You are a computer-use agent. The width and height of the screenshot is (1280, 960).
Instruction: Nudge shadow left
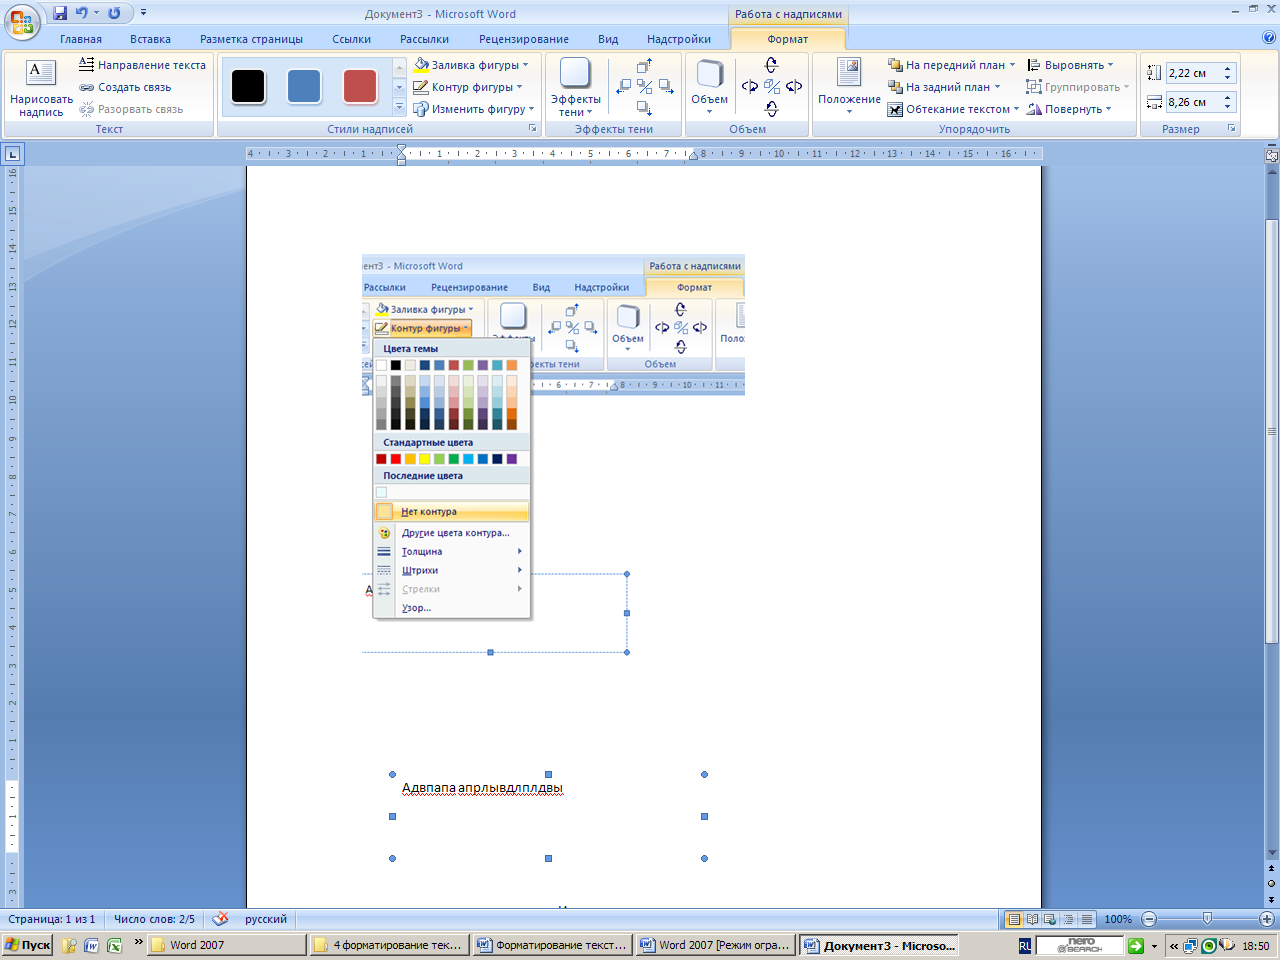624,87
